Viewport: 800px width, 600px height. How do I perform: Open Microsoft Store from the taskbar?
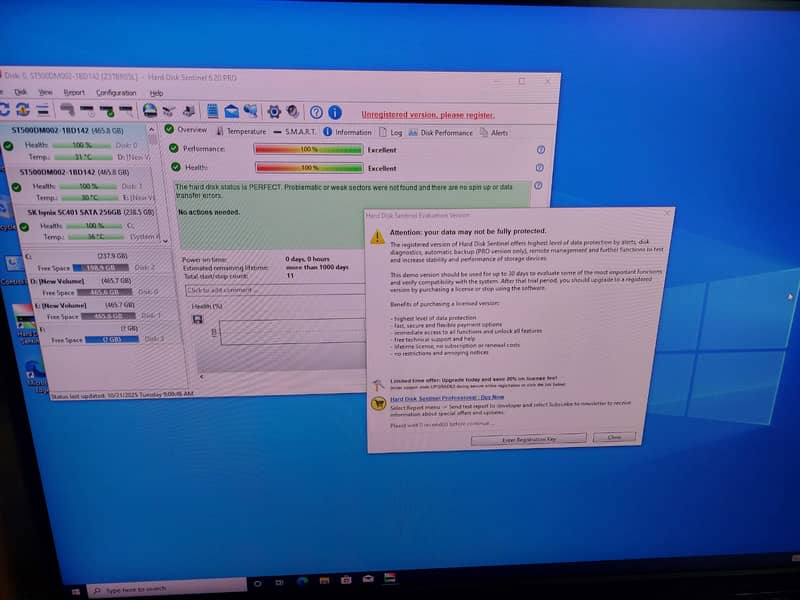tap(346, 580)
